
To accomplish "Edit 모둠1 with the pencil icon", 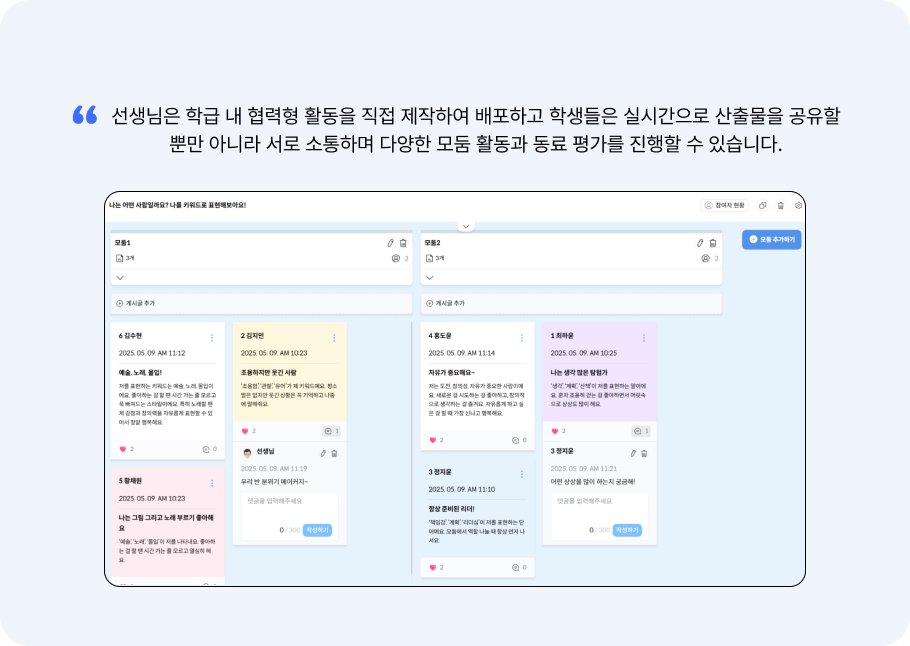I will [x=391, y=243].
